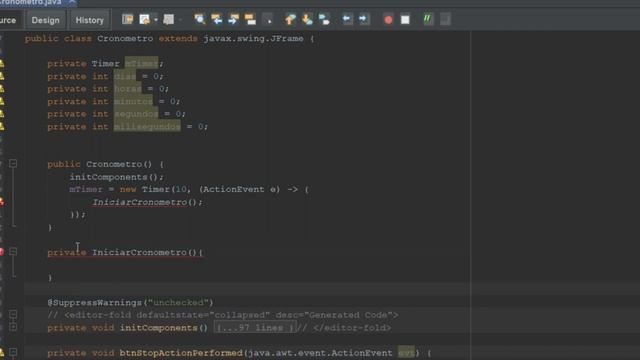Click '@SuppressWarnings' annotation text
This screenshot has height=360, width=640.
[x=94, y=302]
